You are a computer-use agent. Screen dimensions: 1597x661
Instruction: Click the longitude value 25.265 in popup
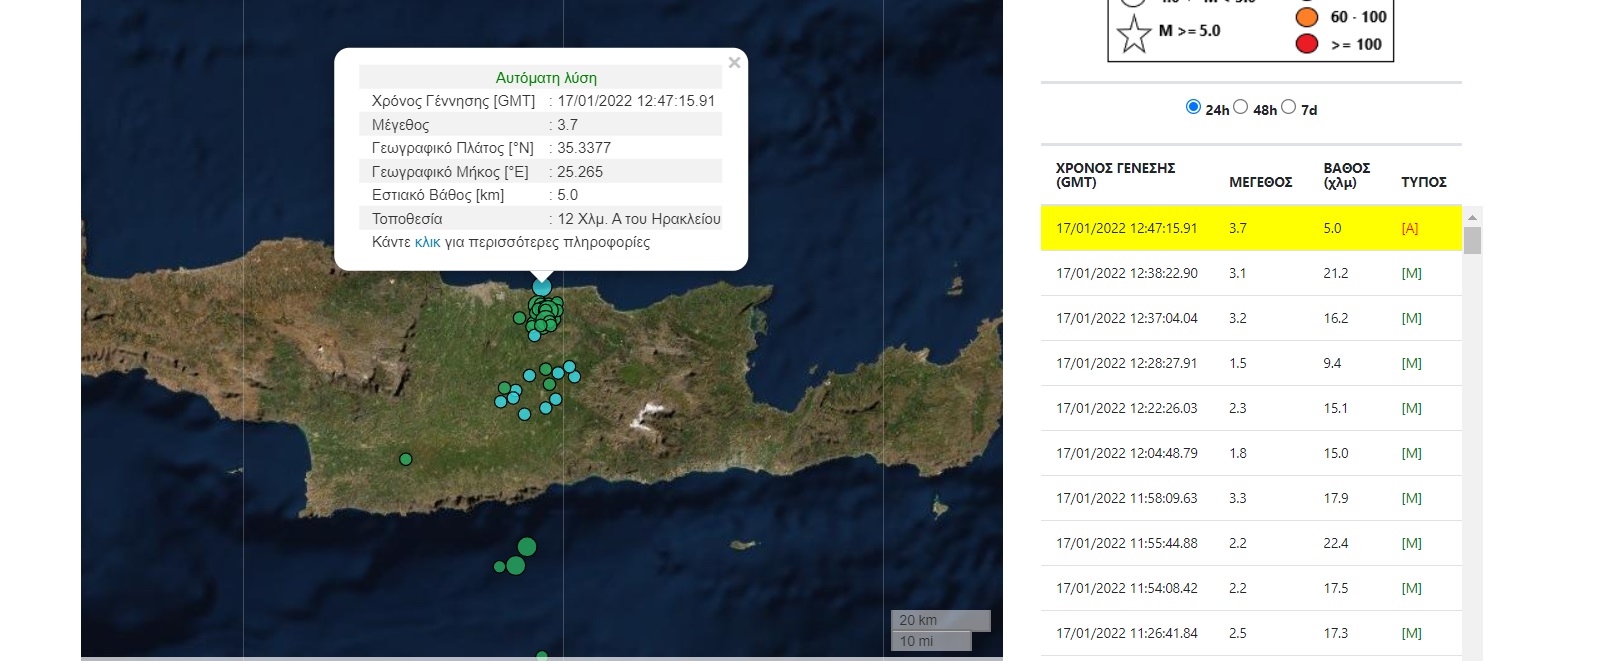(580, 172)
